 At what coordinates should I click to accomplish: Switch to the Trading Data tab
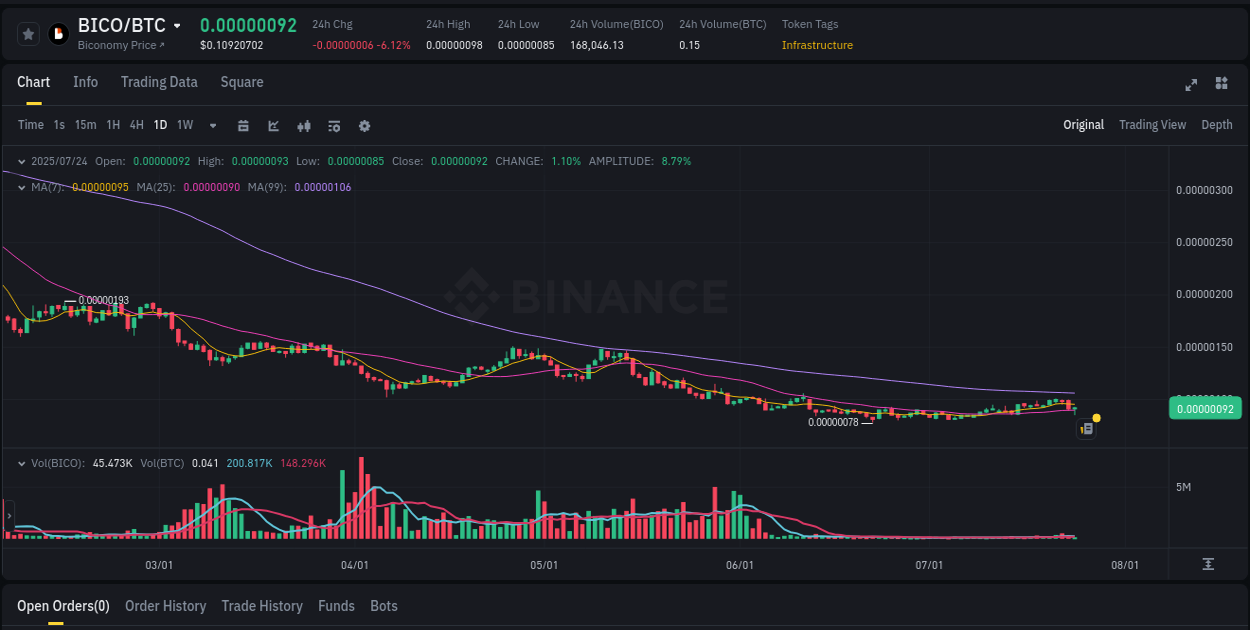click(x=159, y=82)
